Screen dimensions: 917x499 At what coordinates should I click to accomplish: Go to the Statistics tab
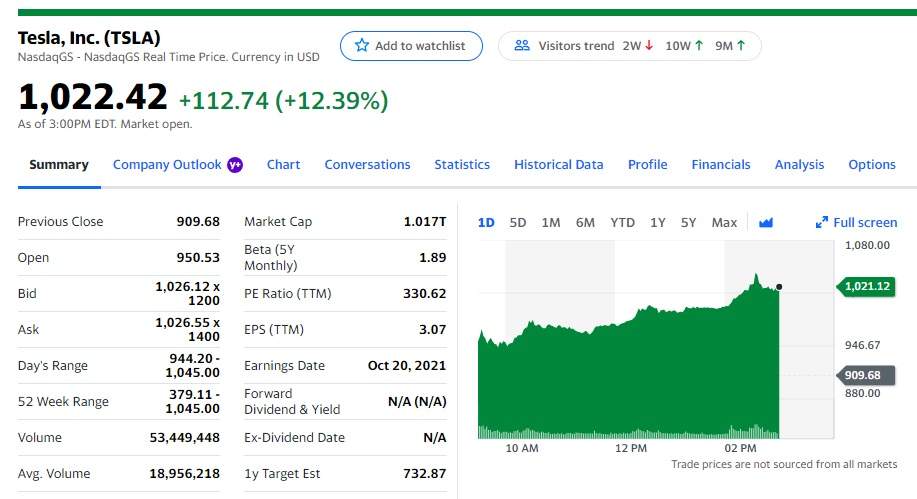pyautogui.click(x=462, y=164)
